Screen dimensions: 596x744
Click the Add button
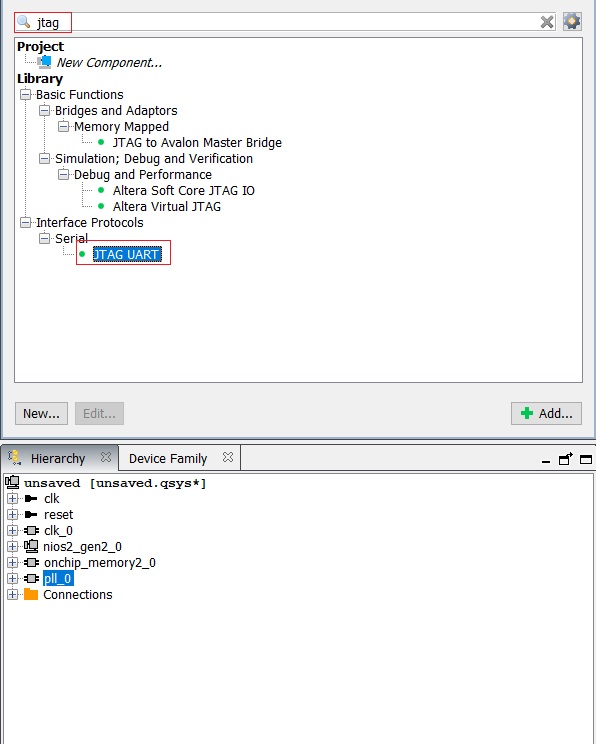[x=546, y=413]
